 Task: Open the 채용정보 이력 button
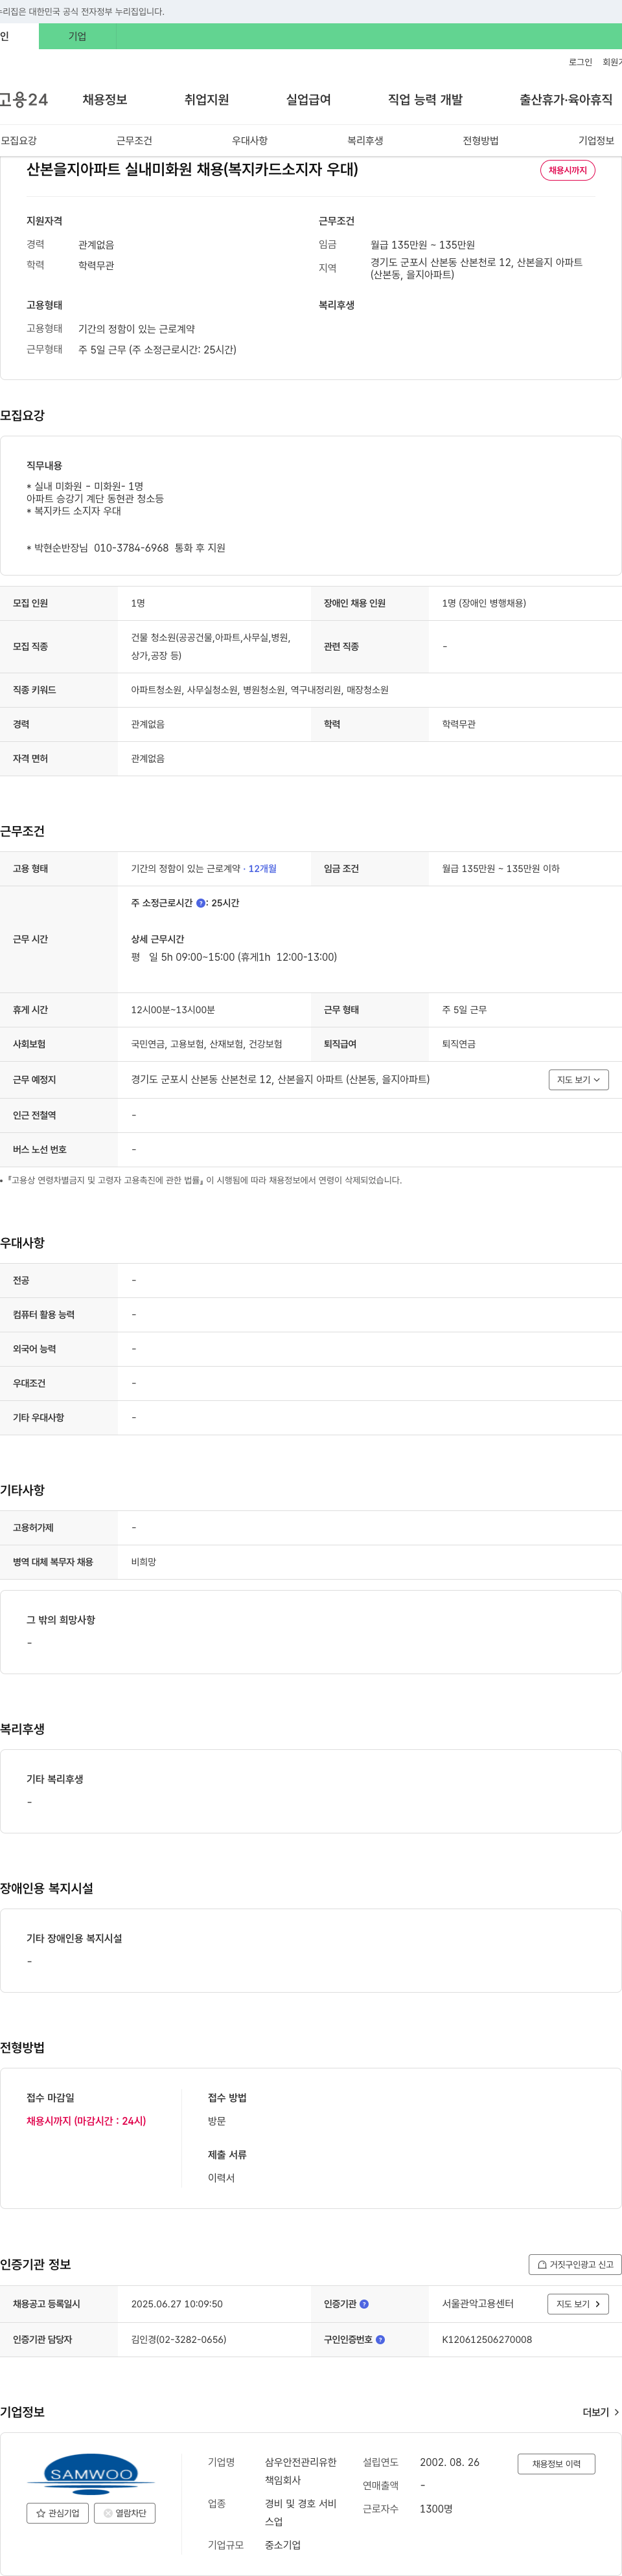[x=556, y=2464]
